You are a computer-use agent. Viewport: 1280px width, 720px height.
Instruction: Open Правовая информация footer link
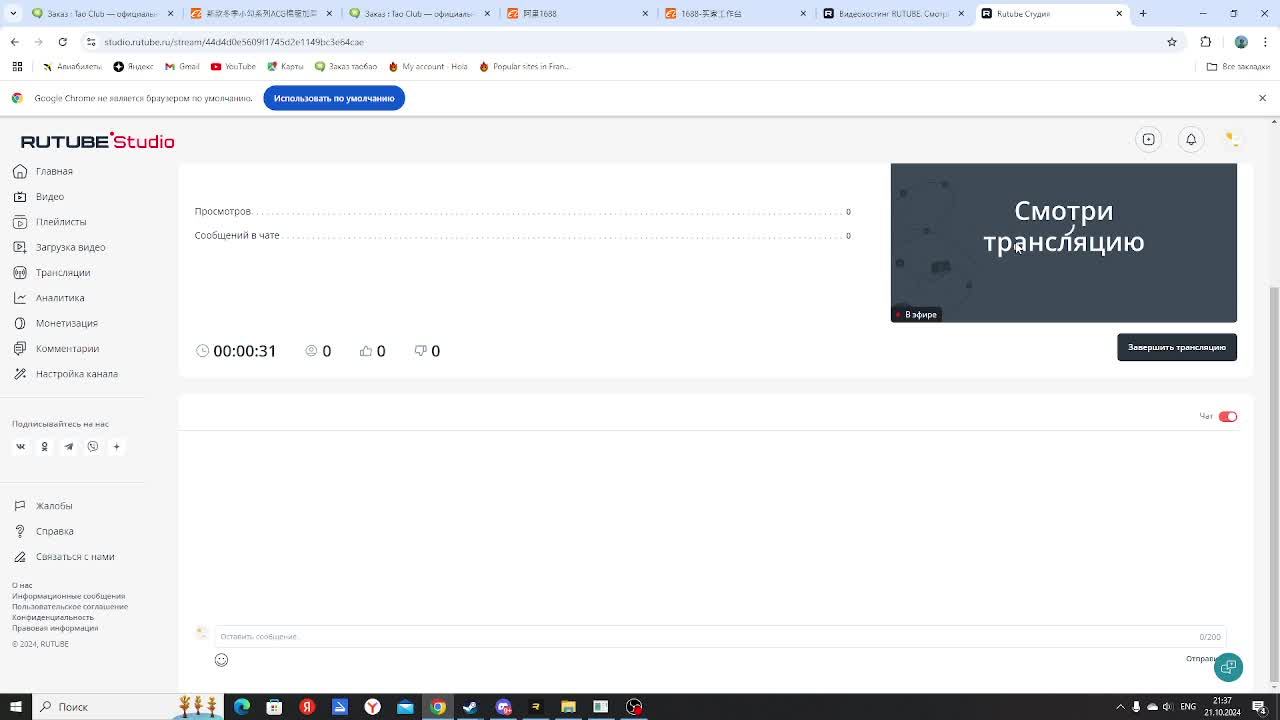[55, 628]
